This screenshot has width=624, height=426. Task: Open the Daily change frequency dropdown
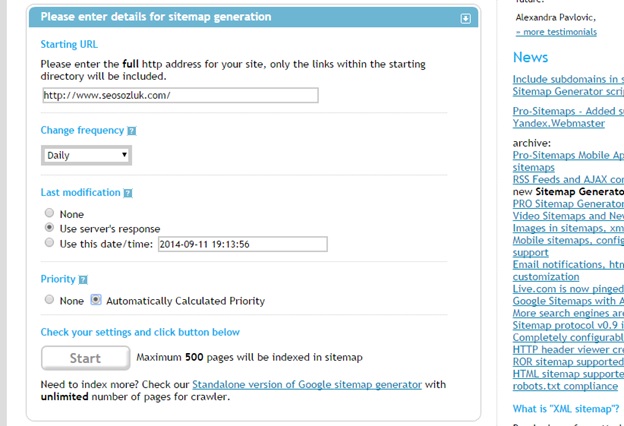pos(87,155)
